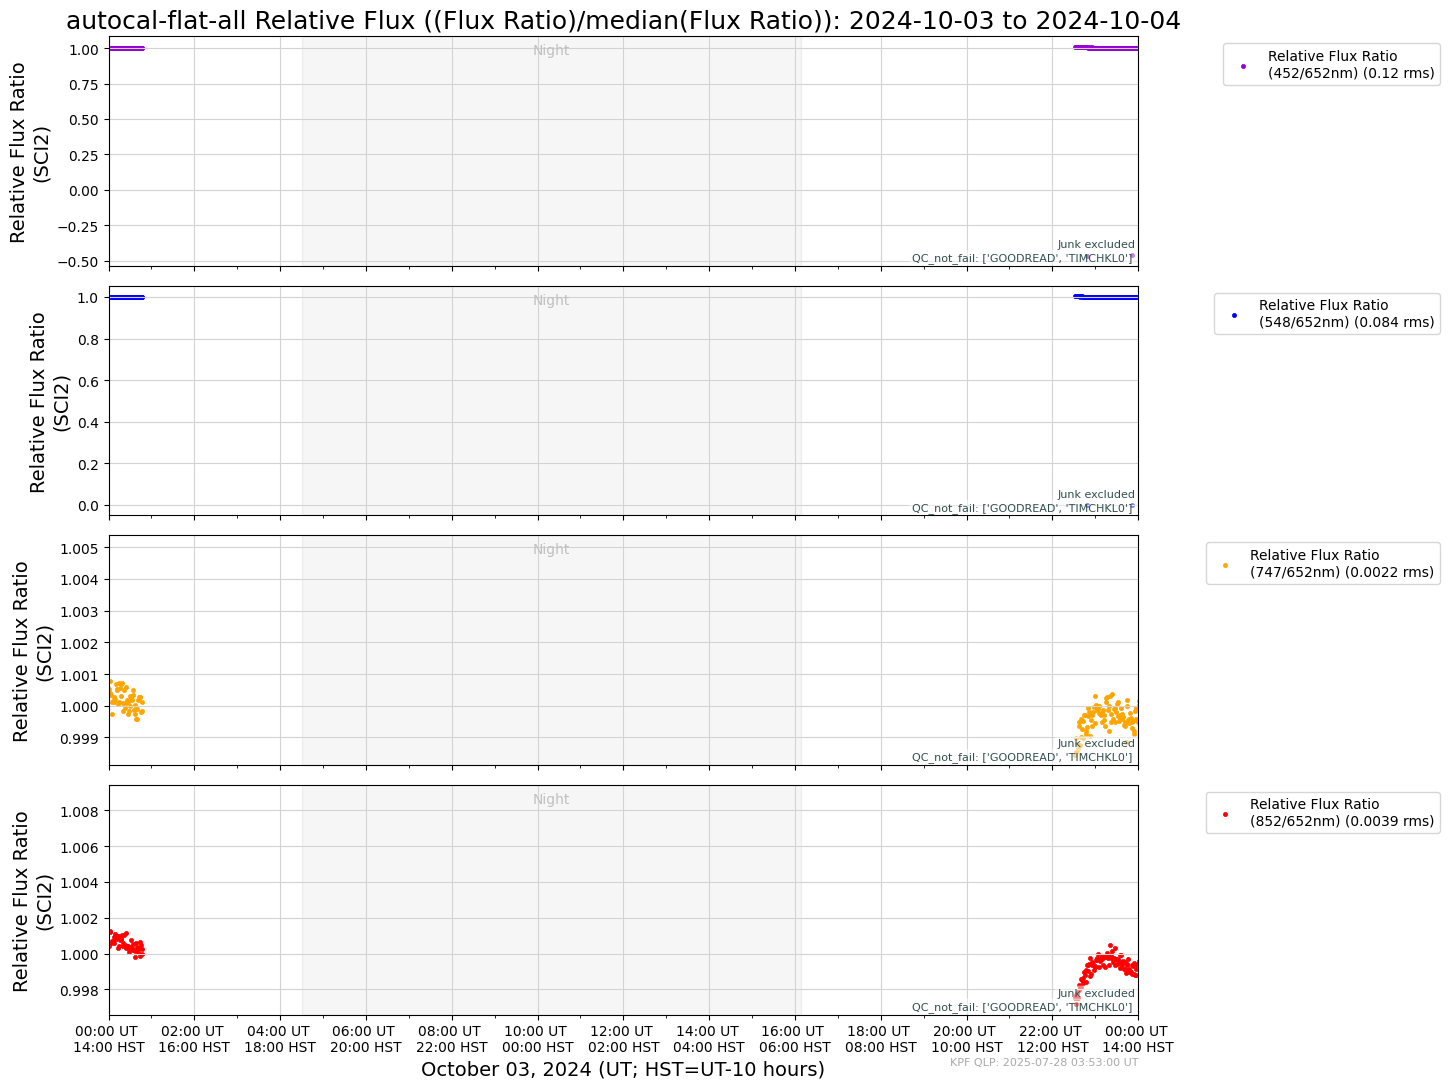
Task: Click the 0.8 y-axis tick in the second panel
Action: [x=91, y=339]
